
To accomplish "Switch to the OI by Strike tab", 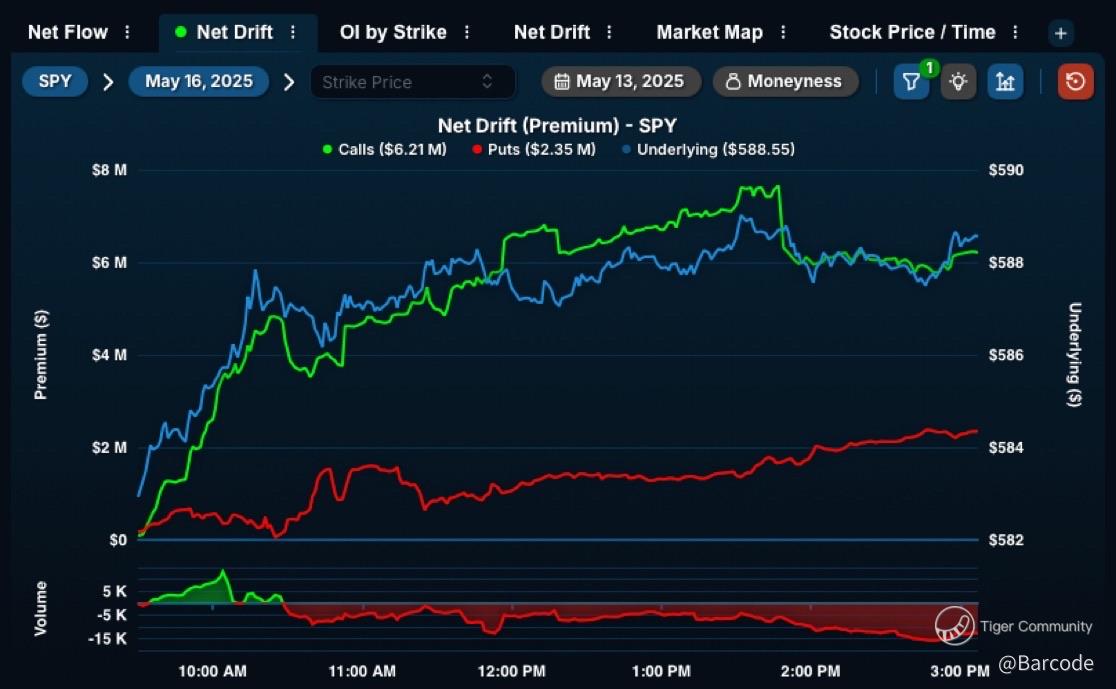I will point(393,33).
